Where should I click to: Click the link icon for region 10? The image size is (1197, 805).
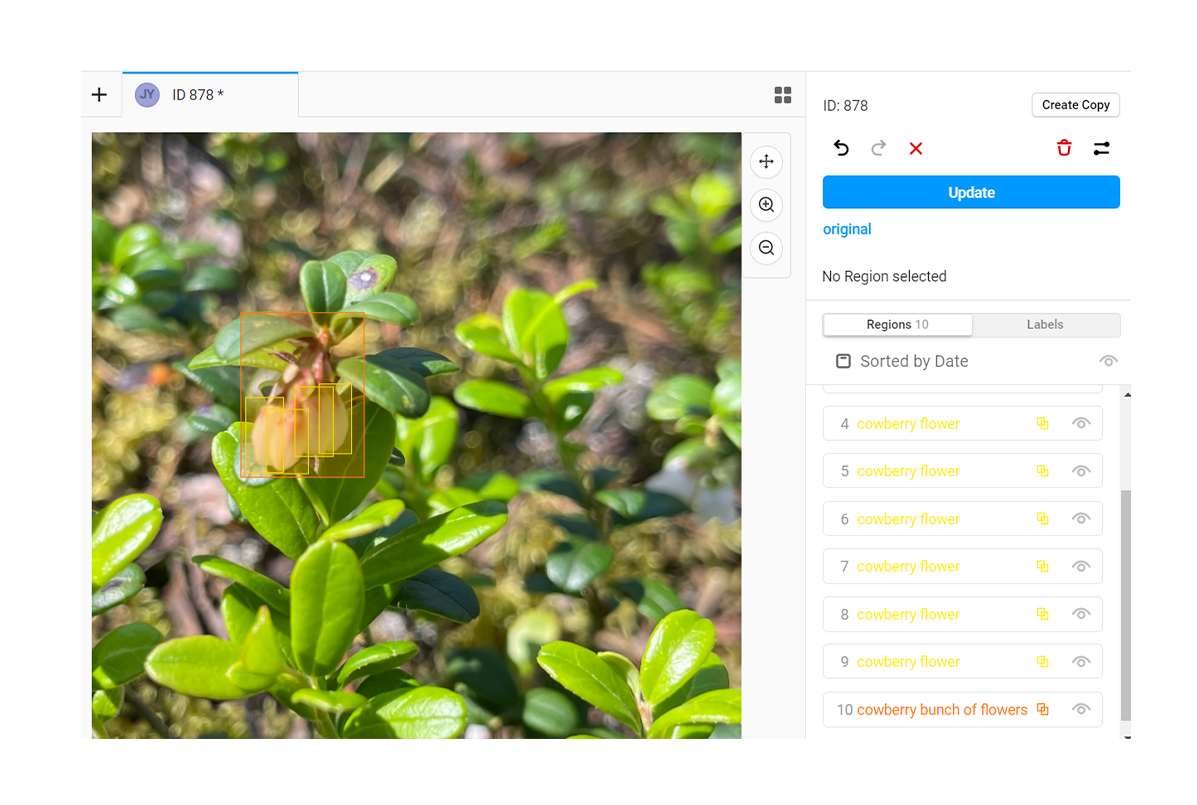click(x=1043, y=710)
